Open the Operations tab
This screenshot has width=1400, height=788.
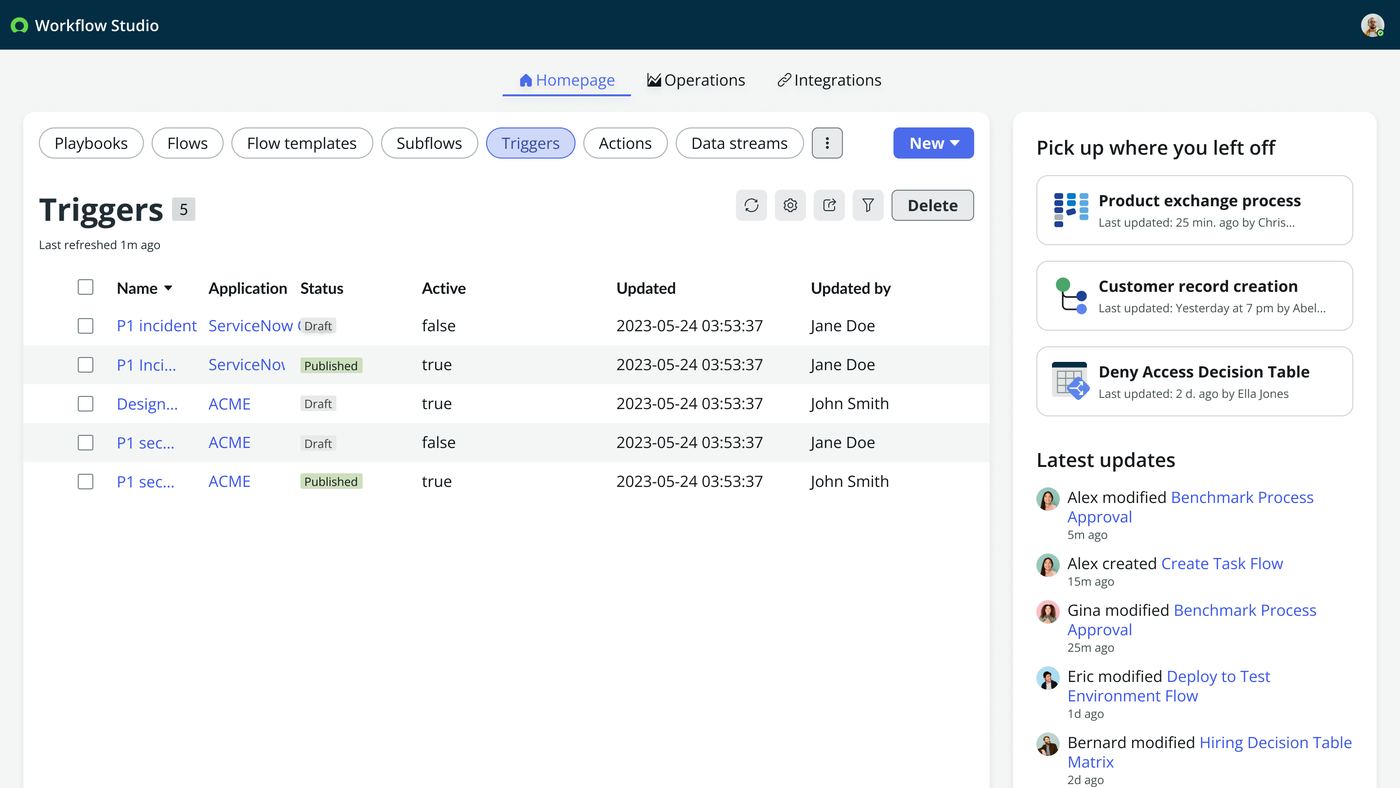coord(696,80)
